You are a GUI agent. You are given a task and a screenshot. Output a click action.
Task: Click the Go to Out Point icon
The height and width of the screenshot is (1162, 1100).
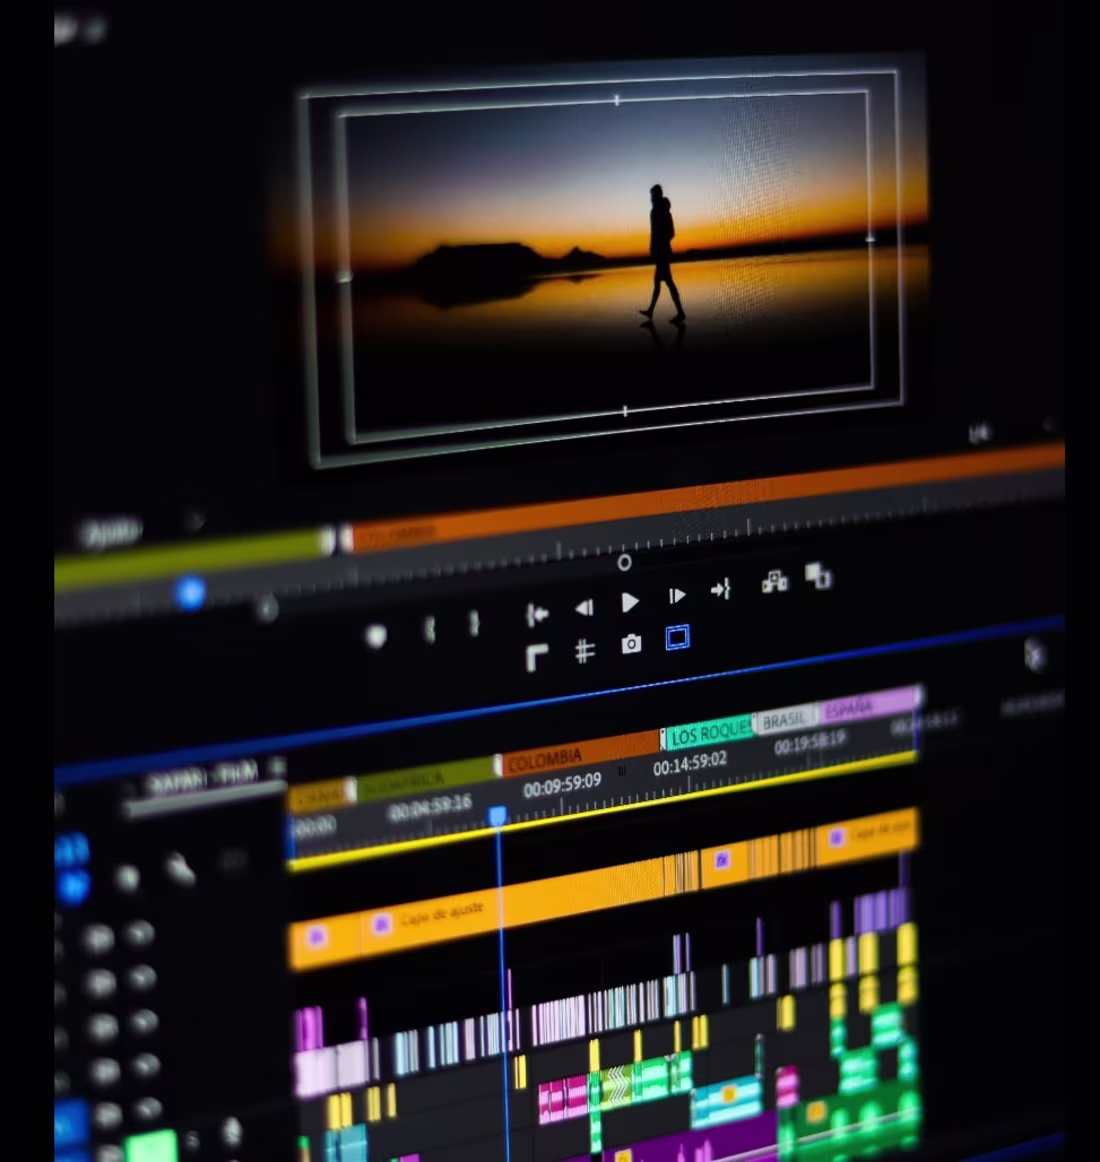[x=719, y=589]
